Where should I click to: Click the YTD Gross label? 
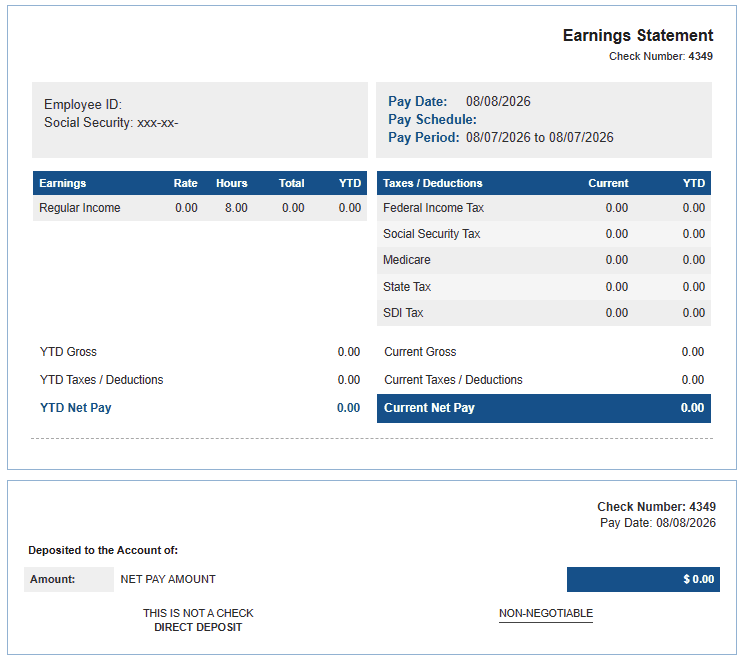[x=68, y=352]
